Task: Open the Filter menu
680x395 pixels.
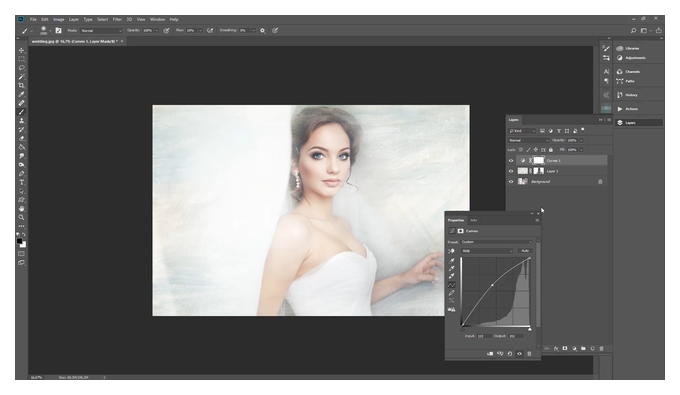Action: [117, 20]
